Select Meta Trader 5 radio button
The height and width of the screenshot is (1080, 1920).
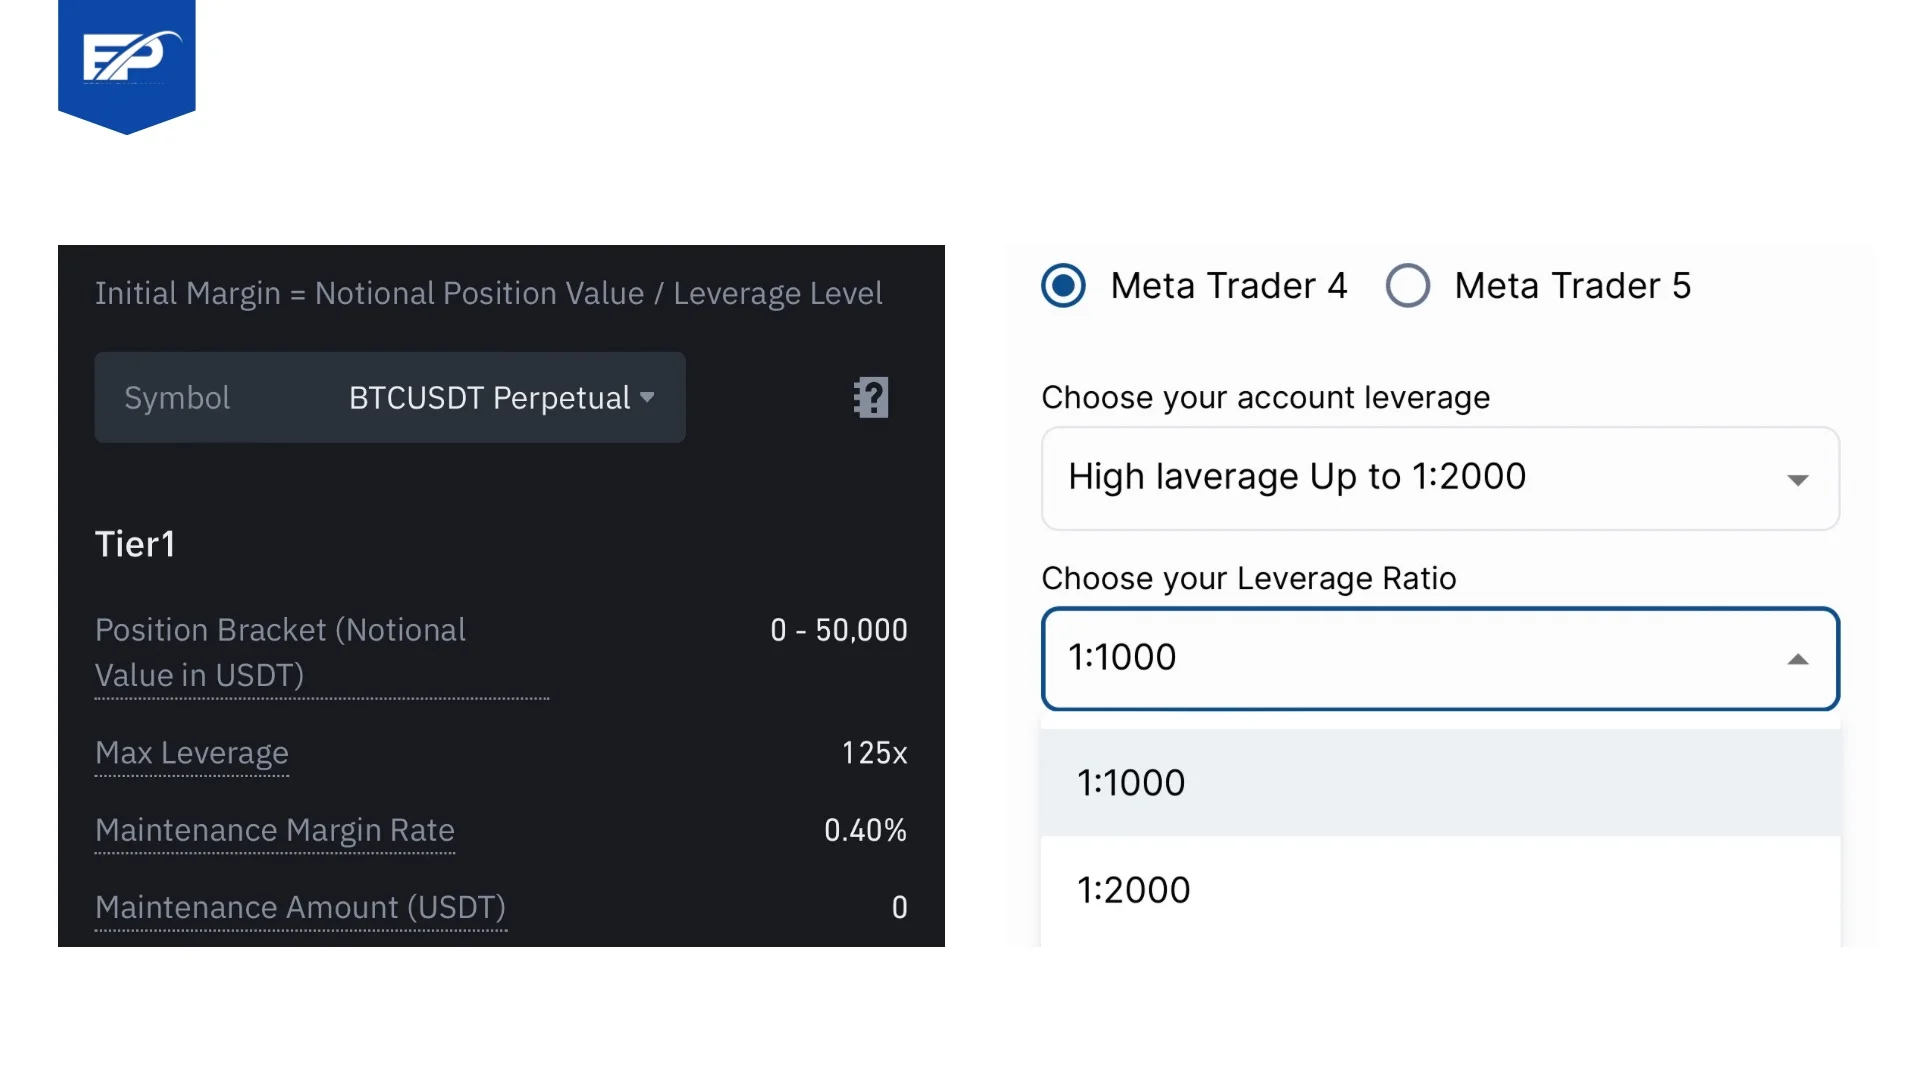click(1408, 286)
